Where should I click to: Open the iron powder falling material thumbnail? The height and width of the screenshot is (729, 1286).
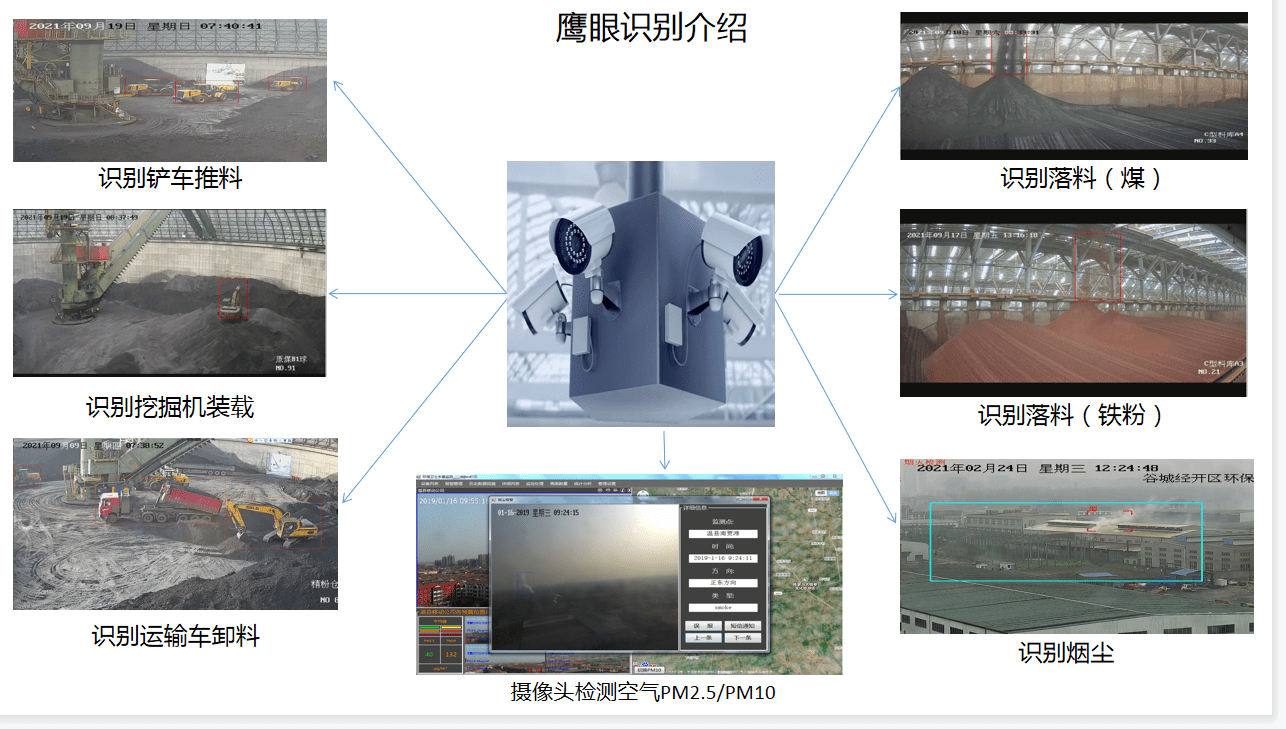pos(1073,302)
